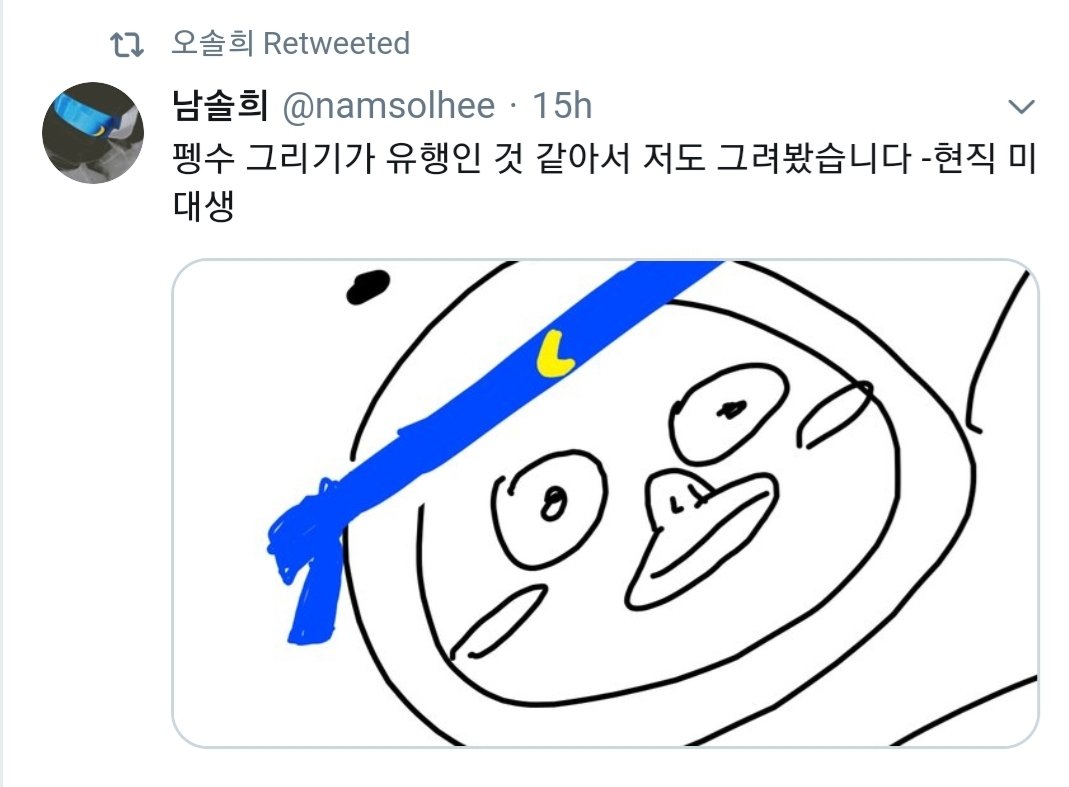
Task: Open the 오솔희 Retweeted label
Action: point(290,44)
